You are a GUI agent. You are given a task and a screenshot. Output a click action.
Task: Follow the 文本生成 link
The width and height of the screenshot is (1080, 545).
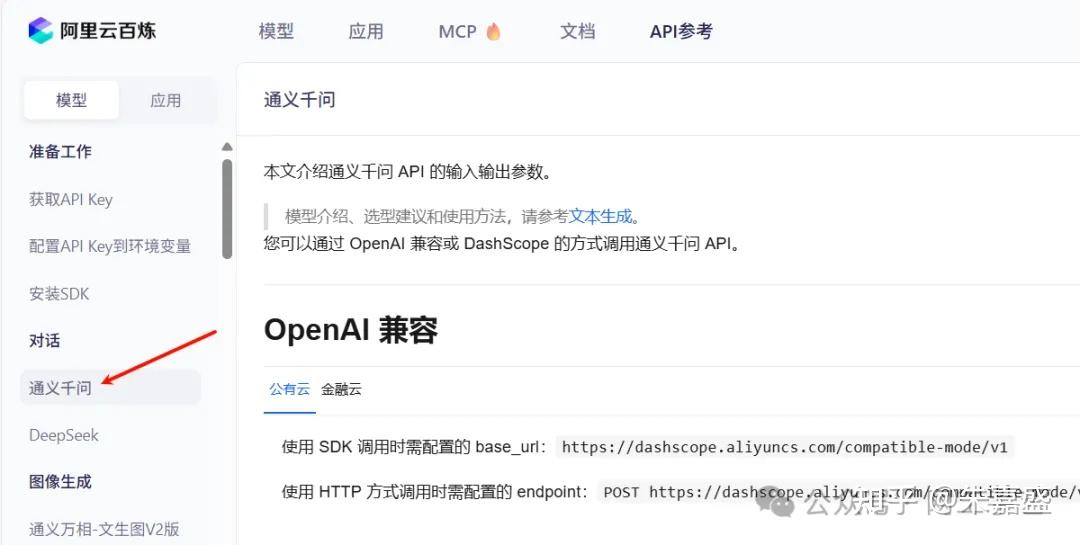[x=600, y=216]
